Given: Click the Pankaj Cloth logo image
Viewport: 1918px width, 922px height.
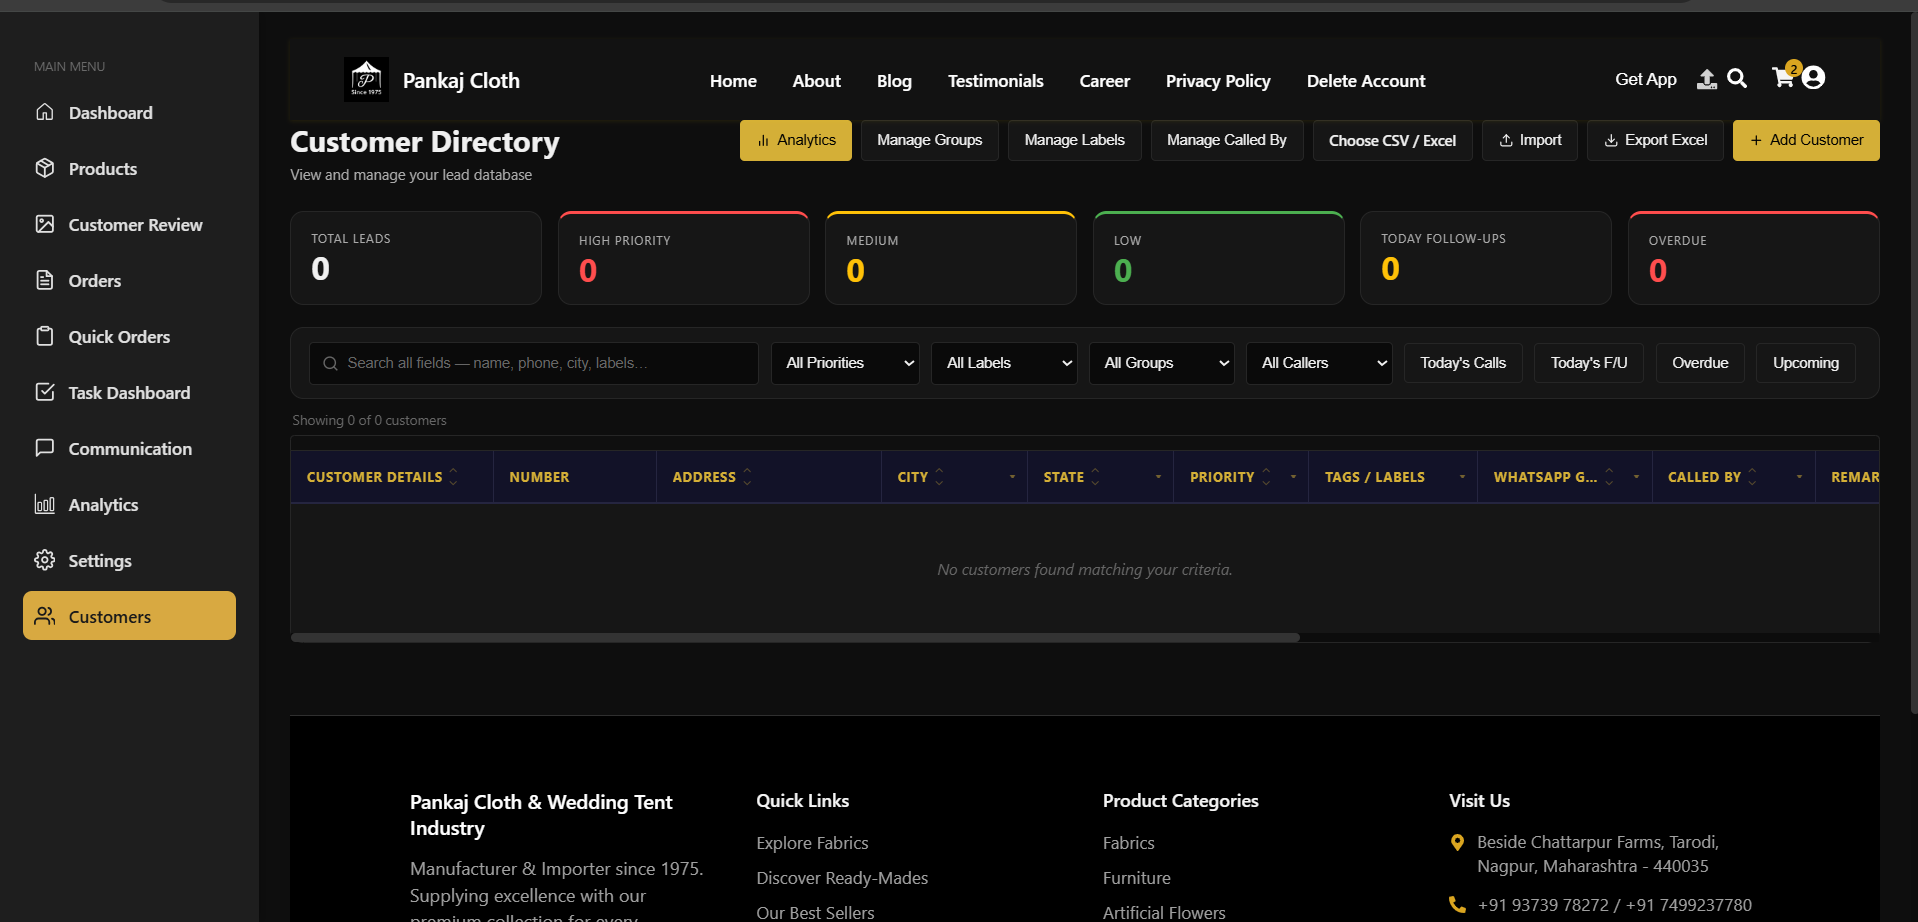Looking at the screenshot, I should click(x=366, y=80).
